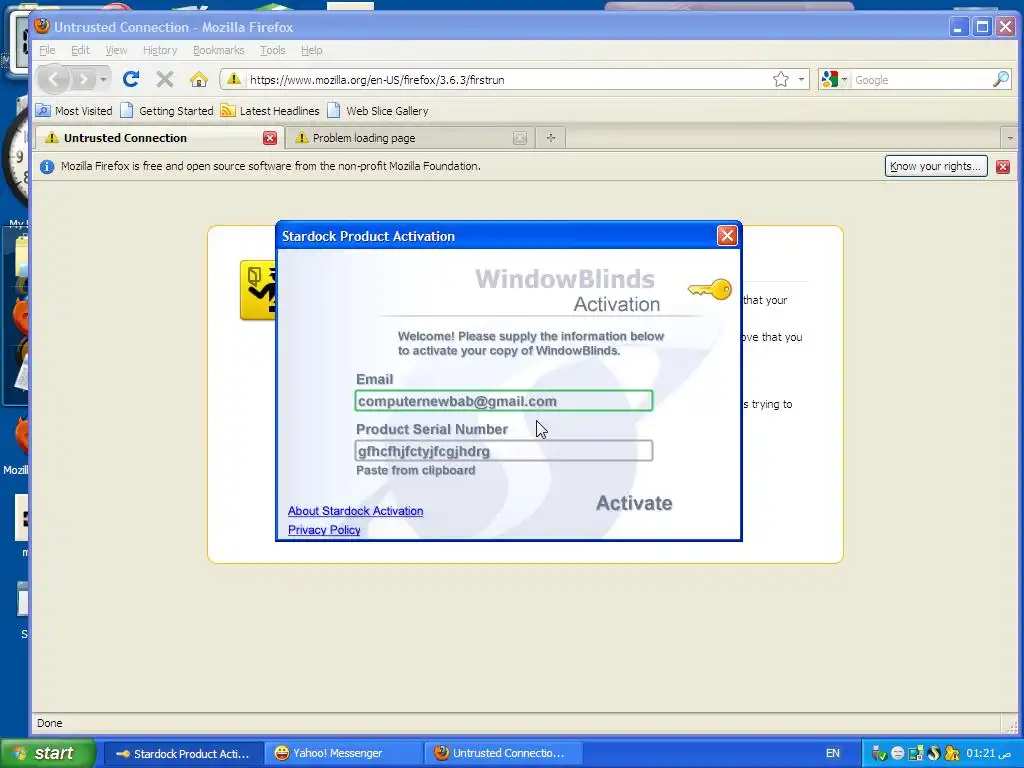Close the Untrusted Connection tab
1024x768 pixels.
pos(270,138)
